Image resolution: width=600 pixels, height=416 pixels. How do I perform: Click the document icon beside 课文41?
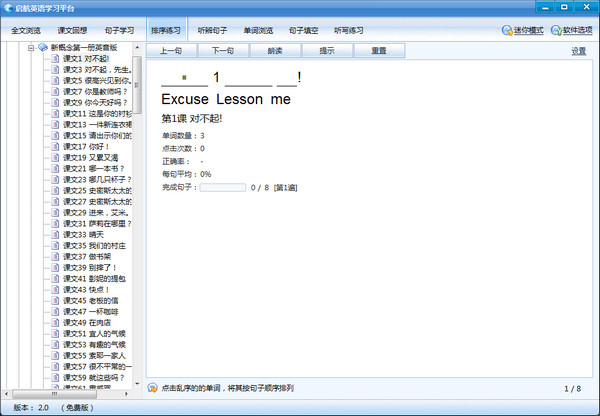55,279
